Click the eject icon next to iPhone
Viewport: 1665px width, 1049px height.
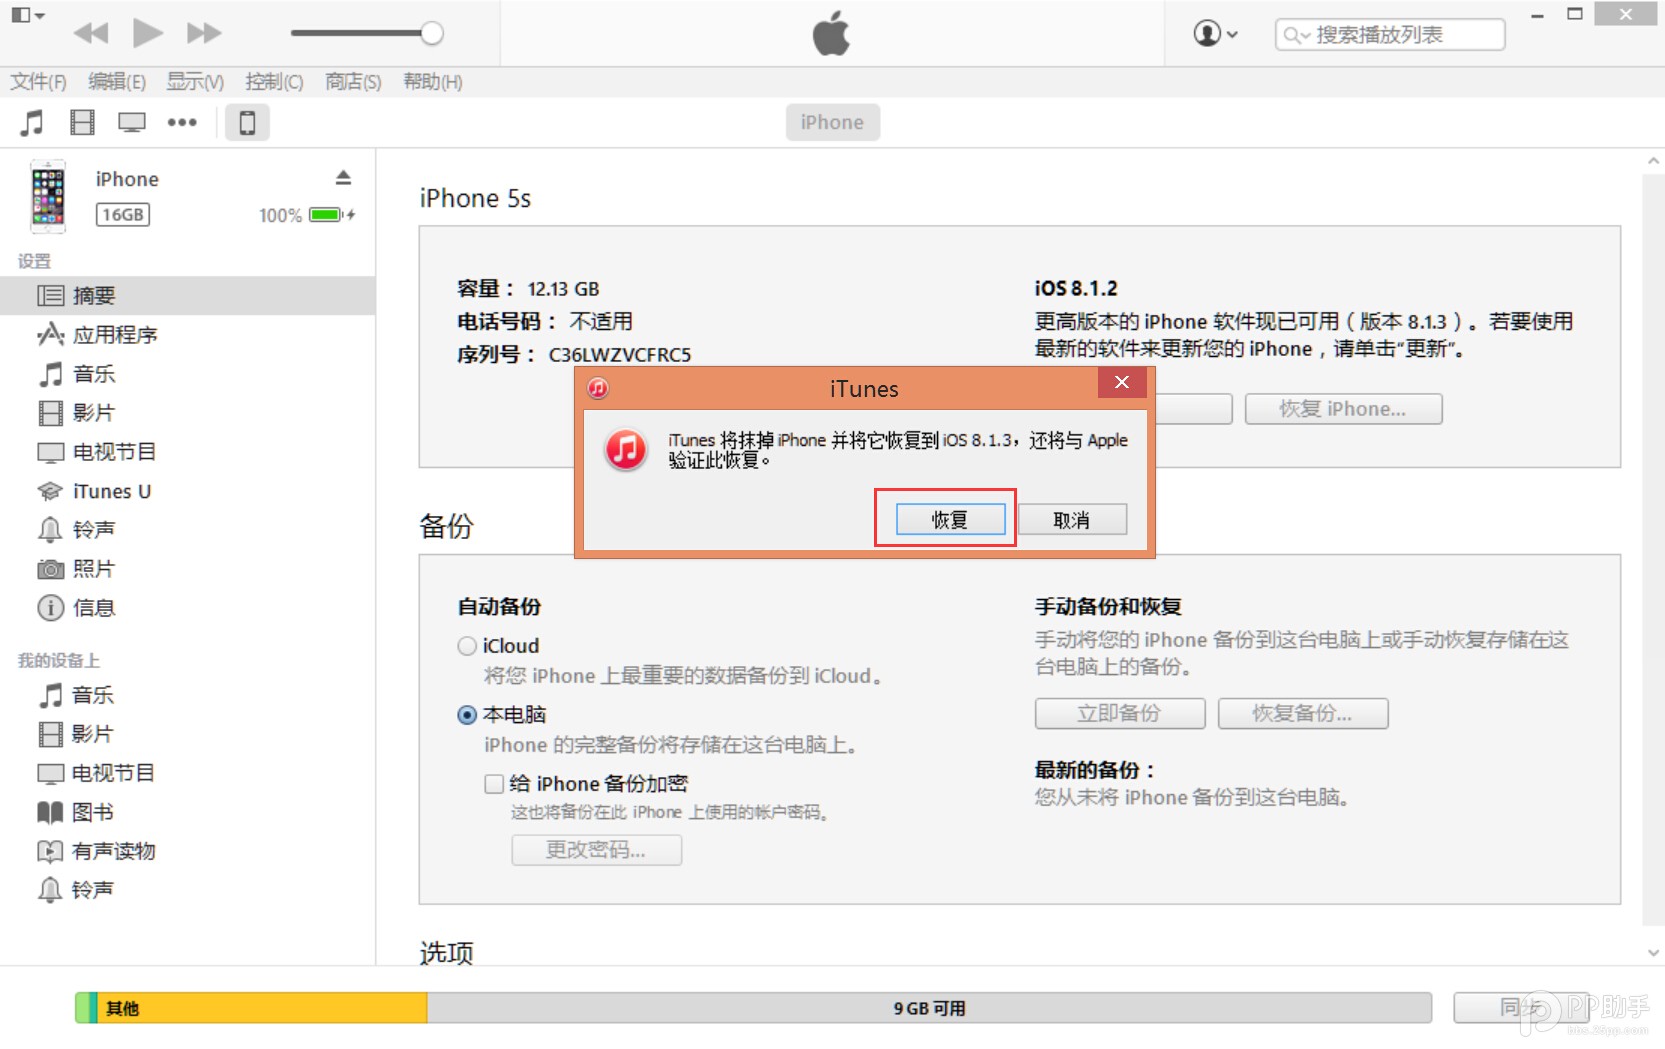click(343, 177)
